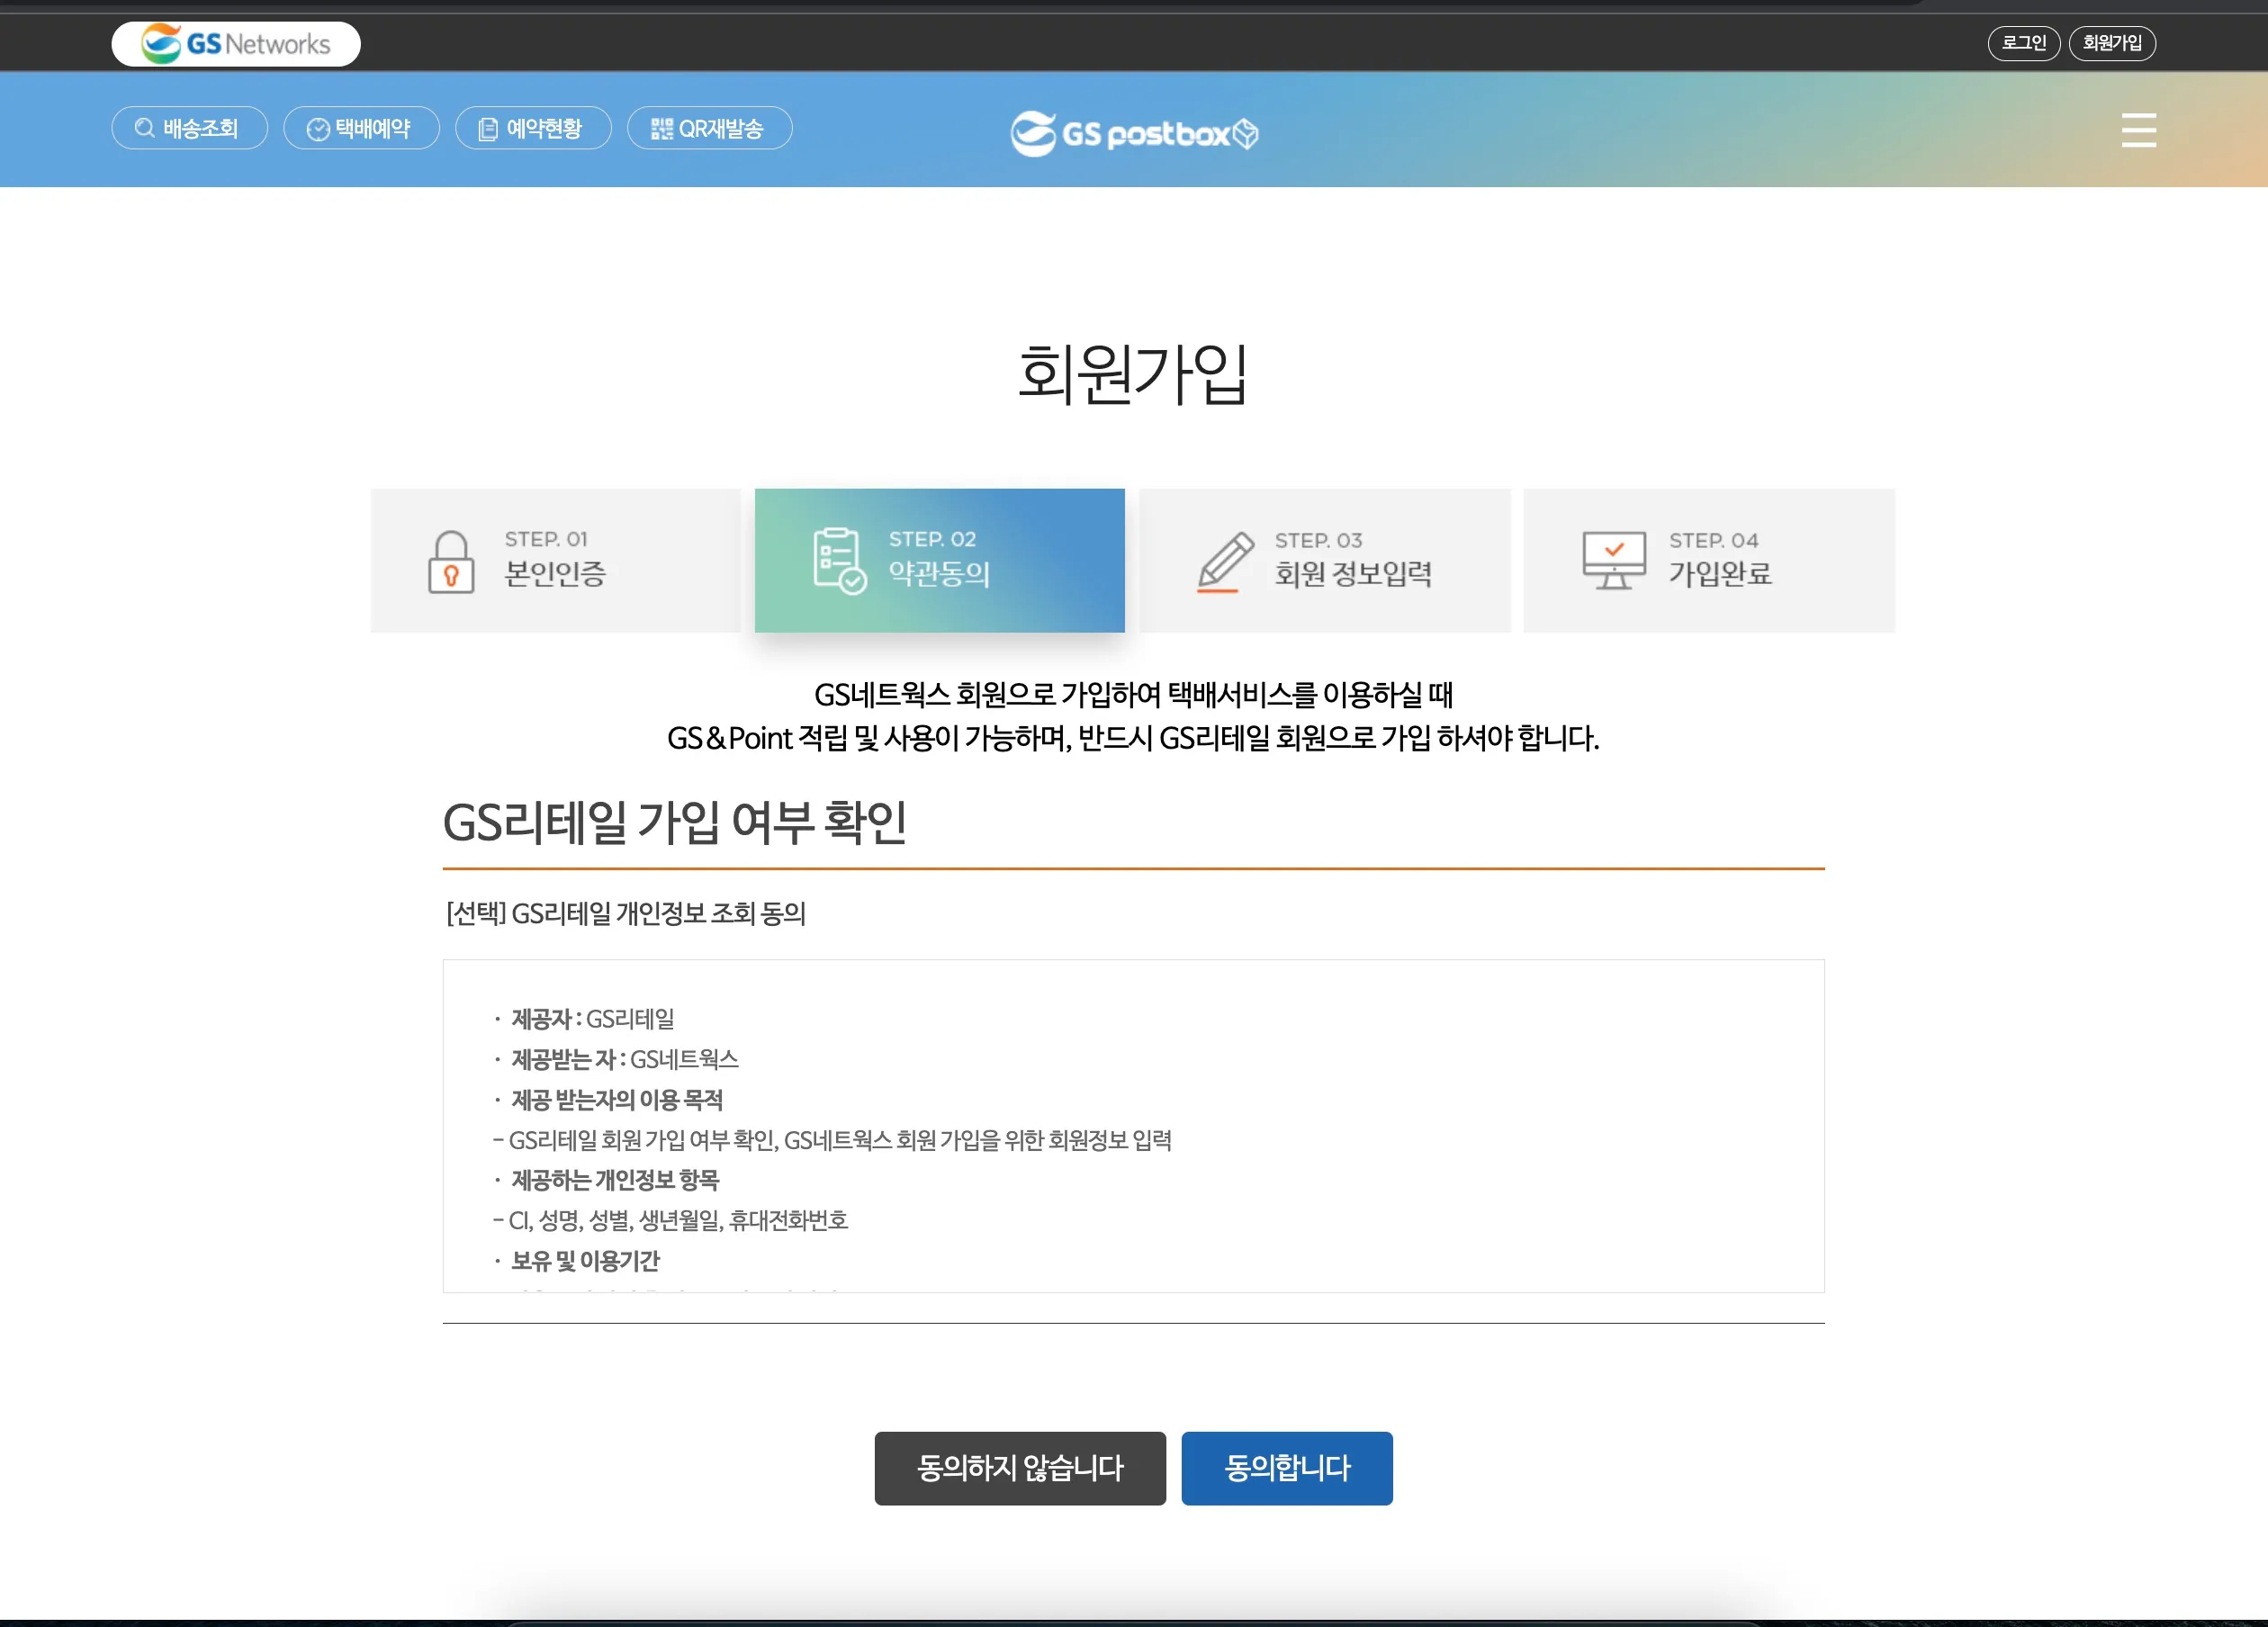2268x1627 pixels.
Task: Click the lock icon in STEP 01
Action: pos(451,561)
